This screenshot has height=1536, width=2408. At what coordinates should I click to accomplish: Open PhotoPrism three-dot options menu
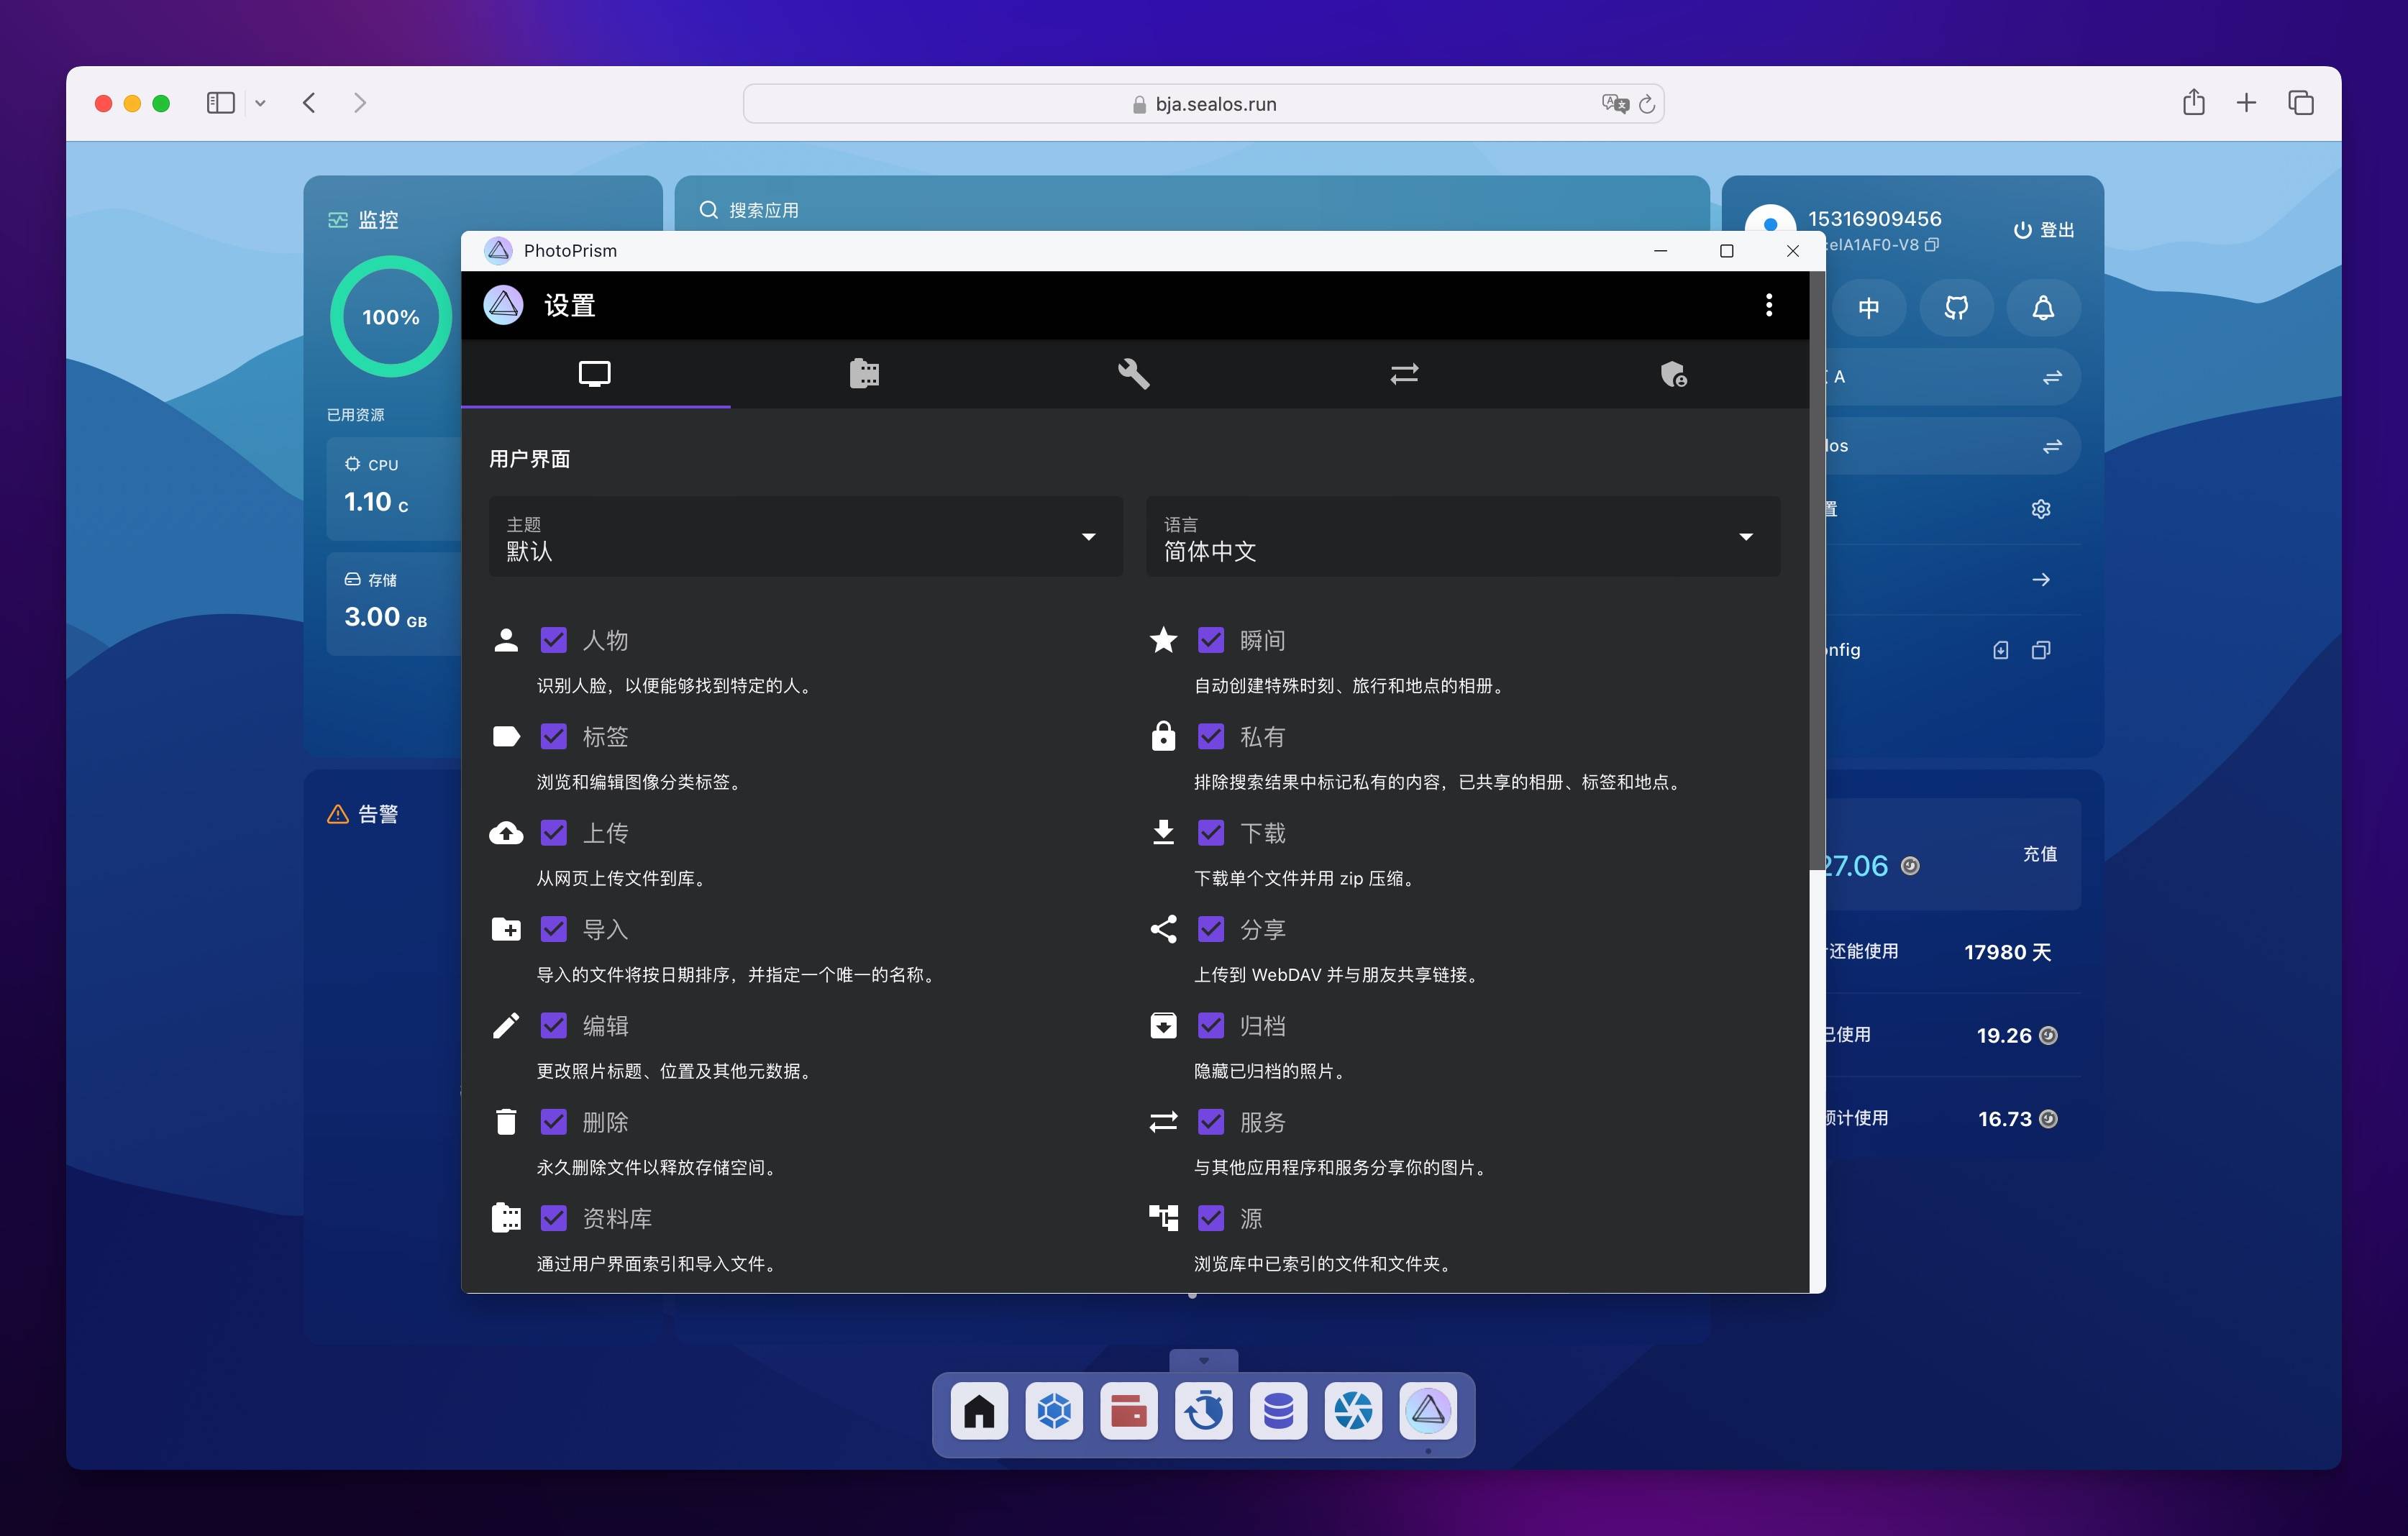click(x=1768, y=305)
